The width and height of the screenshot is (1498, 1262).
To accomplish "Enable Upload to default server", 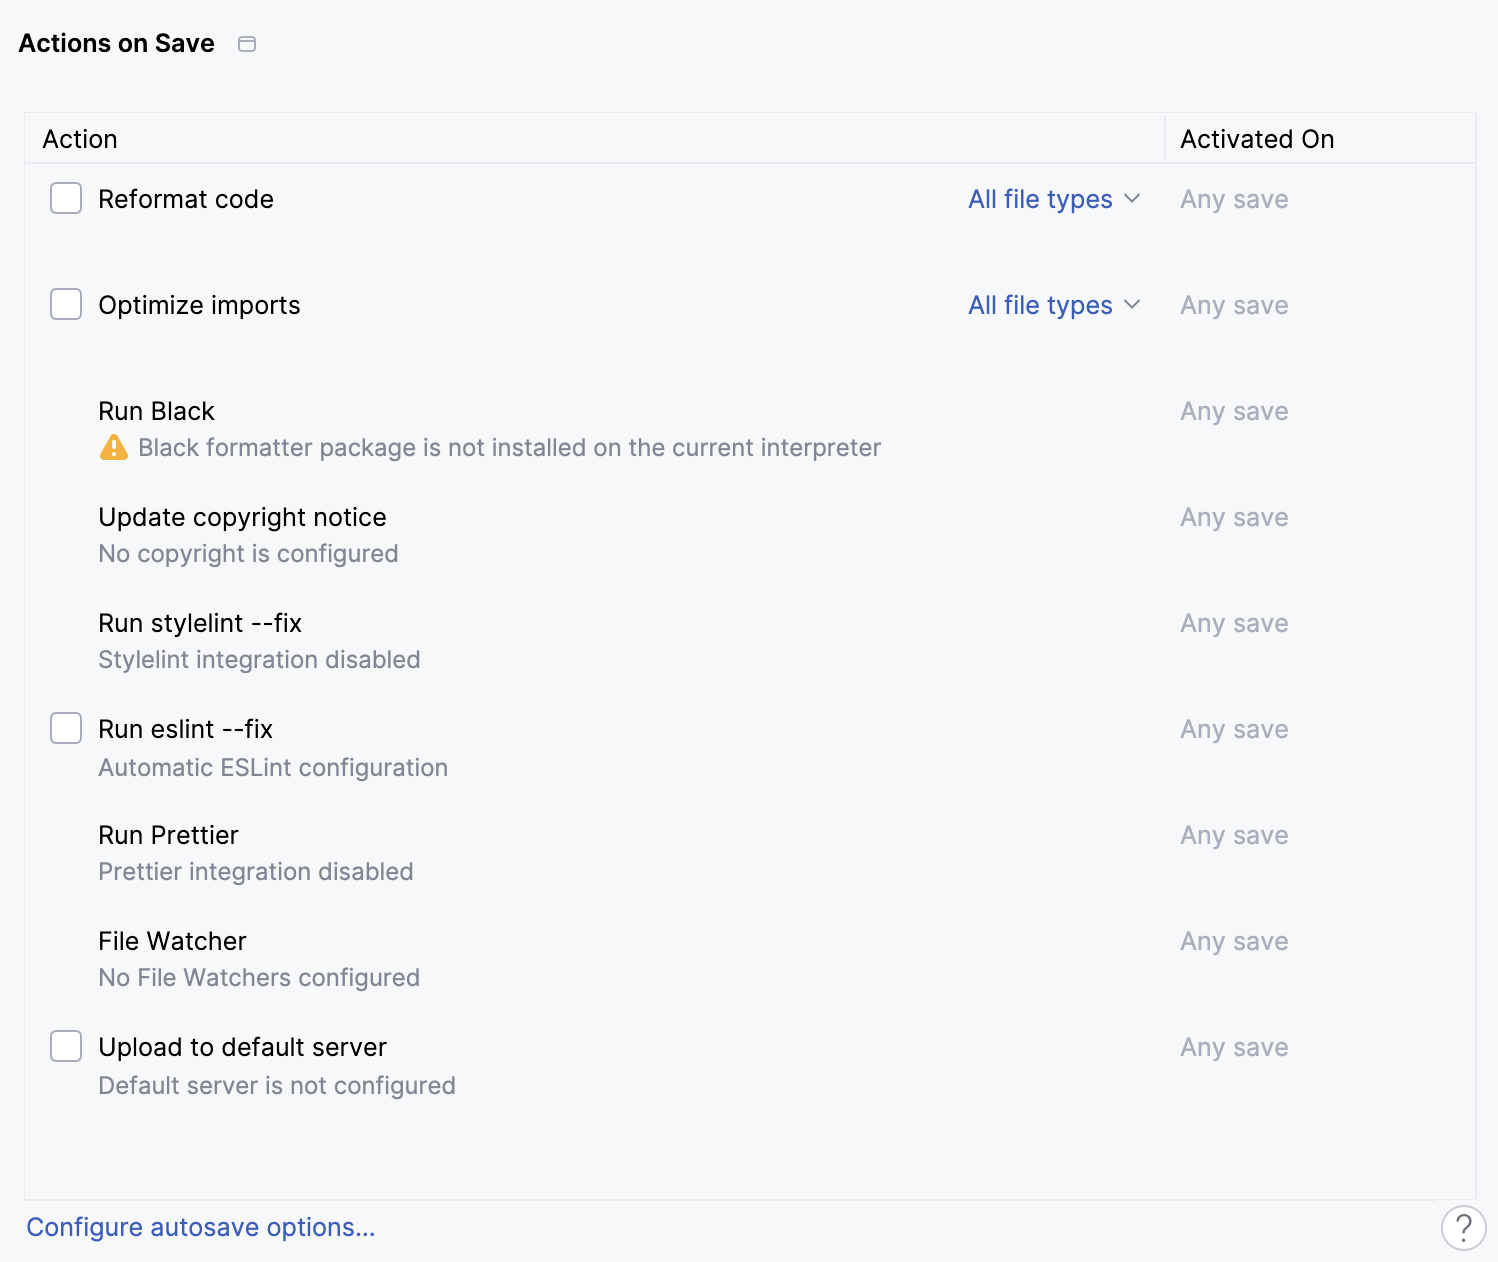I will [x=65, y=1046].
